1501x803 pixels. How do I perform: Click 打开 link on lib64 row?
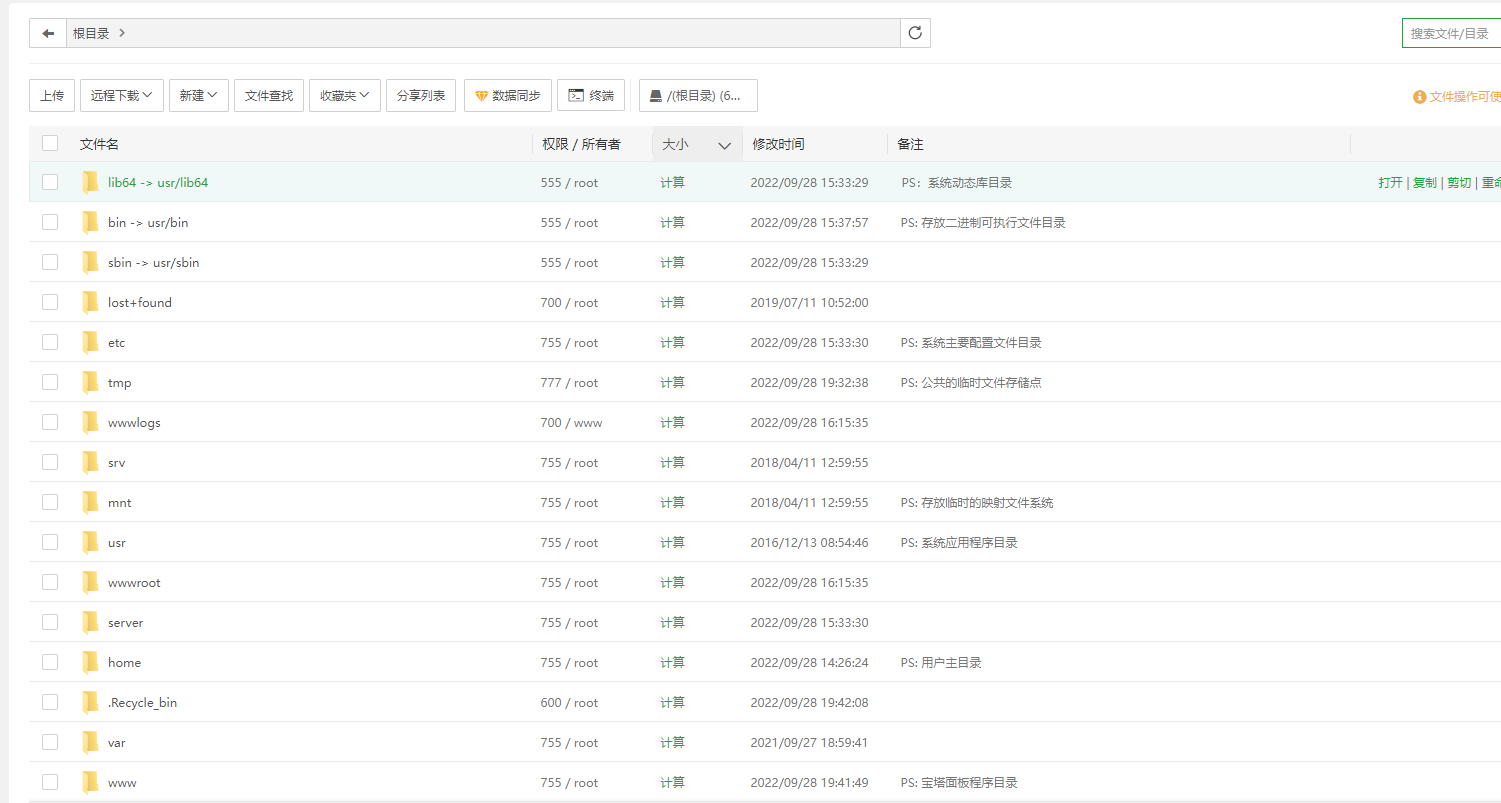pos(1390,182)
